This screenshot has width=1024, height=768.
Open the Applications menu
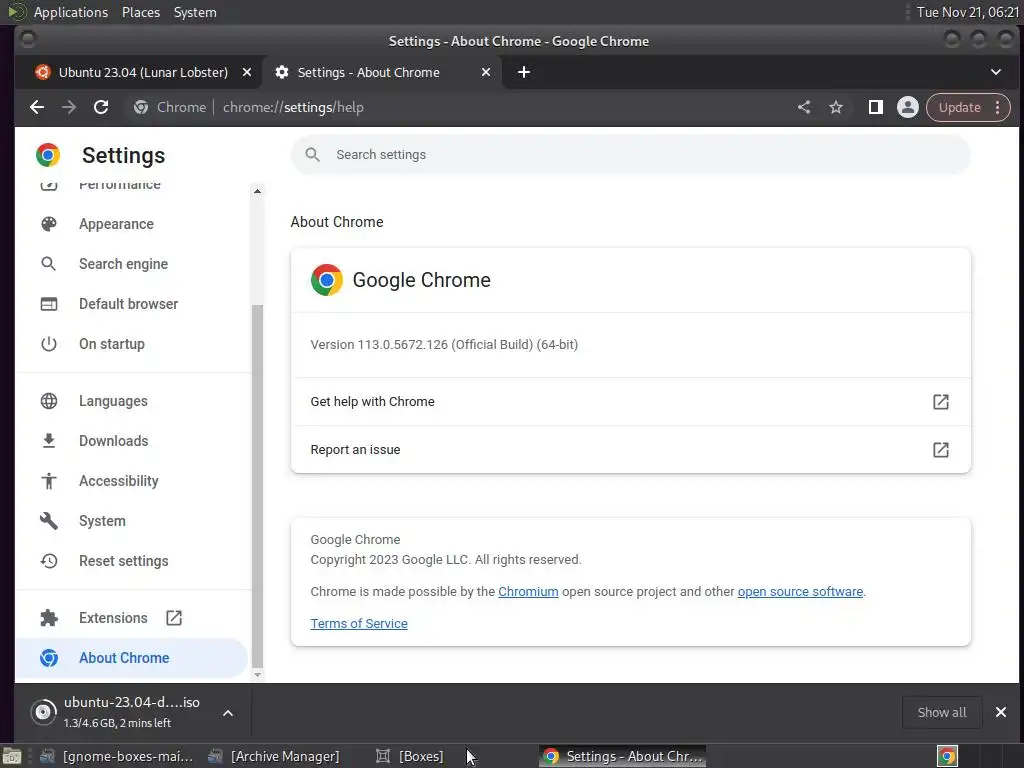click(x=71, y=12)
